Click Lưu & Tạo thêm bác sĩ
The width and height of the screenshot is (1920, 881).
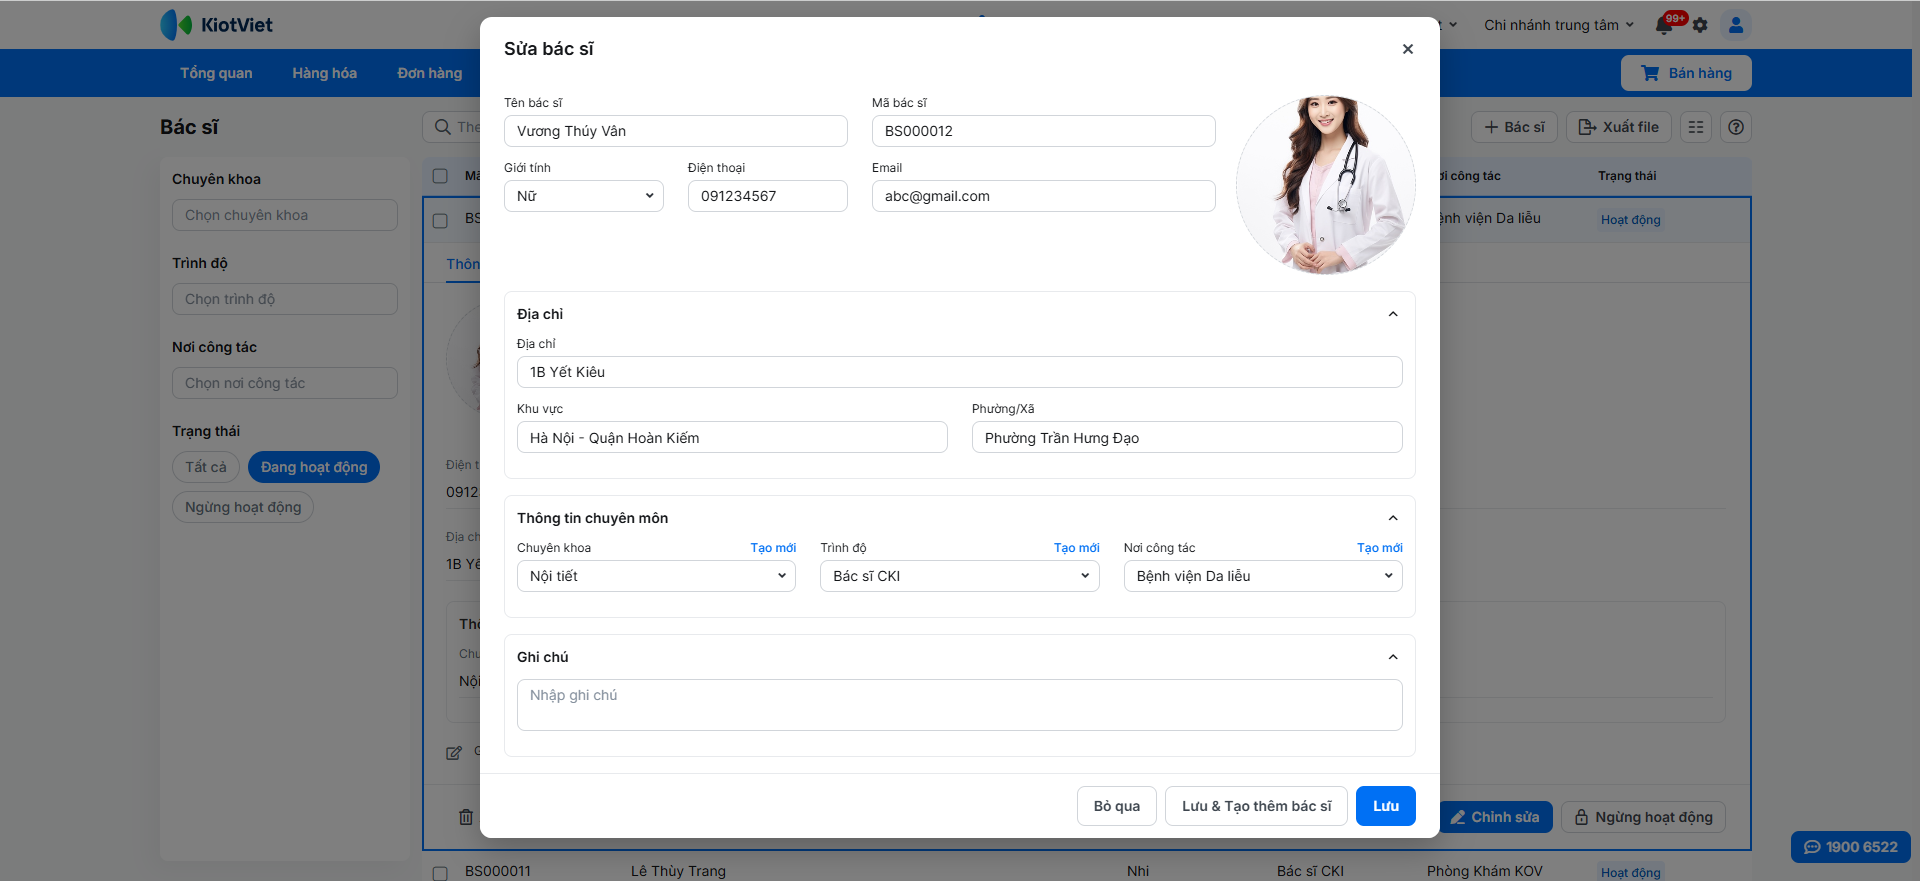[1257, 806]
